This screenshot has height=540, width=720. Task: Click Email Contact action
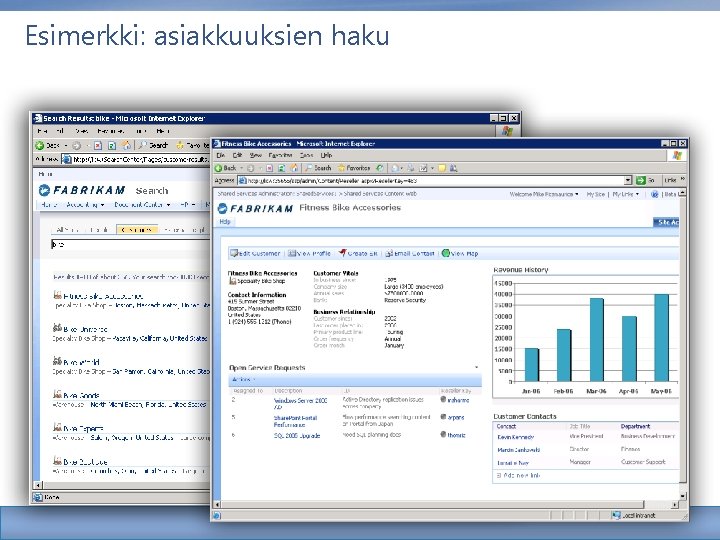click(410, 253)
